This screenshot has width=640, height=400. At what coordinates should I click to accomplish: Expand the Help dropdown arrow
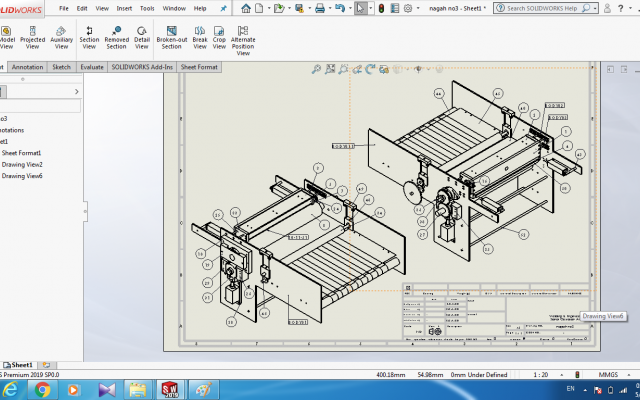(x=631, y=8)
